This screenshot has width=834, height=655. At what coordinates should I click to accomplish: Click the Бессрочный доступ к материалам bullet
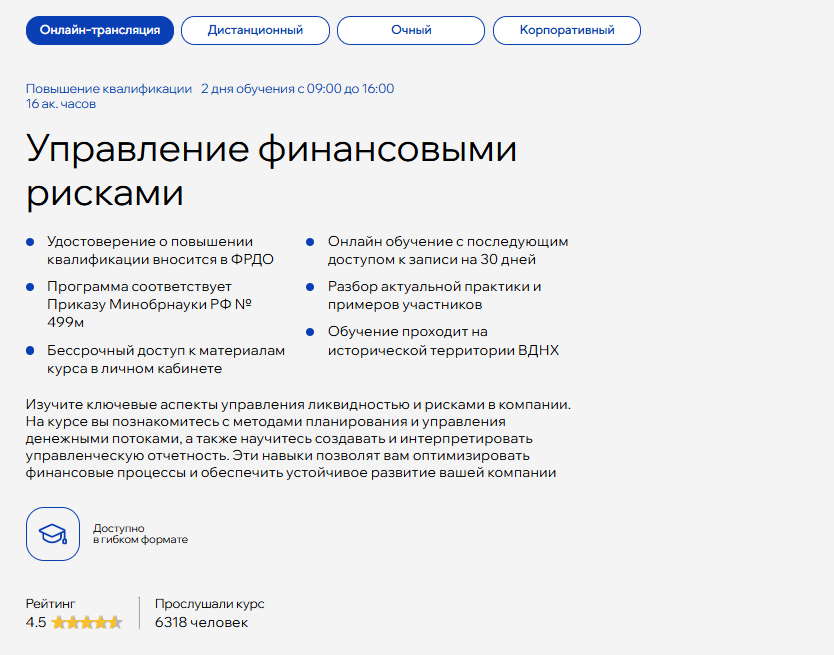[166, 359]
